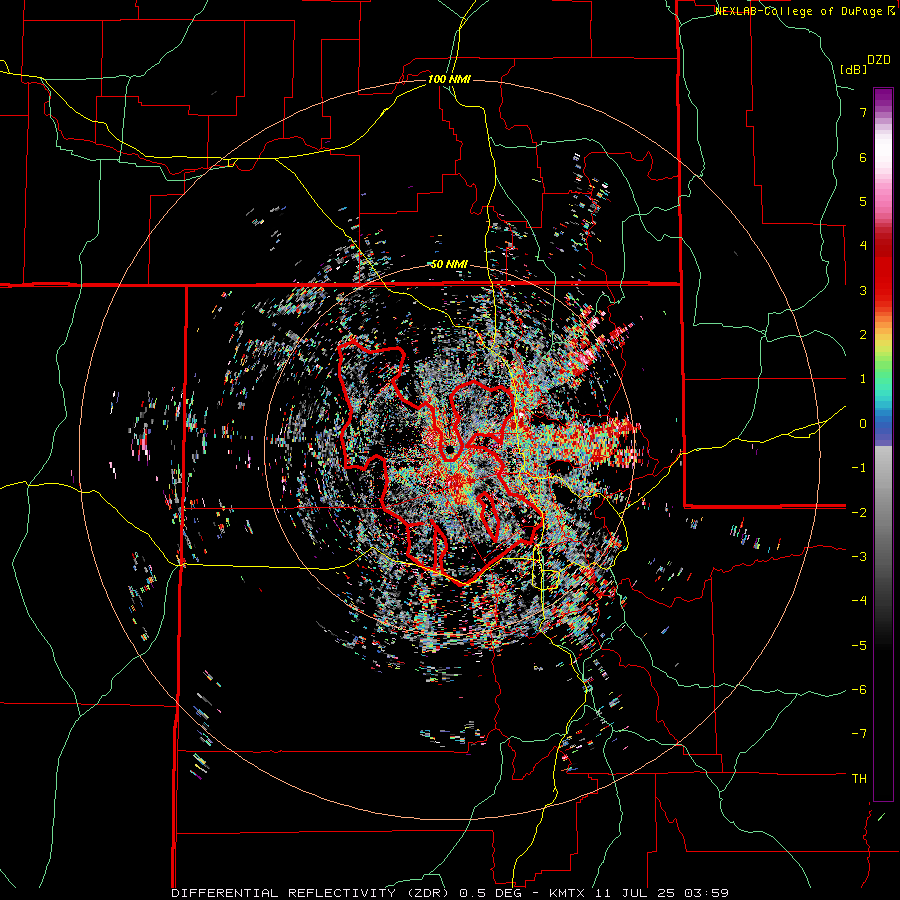This screenshot has width=900, height=900.
Task: Click the 2 value on color scale
Action: point(863,335)
